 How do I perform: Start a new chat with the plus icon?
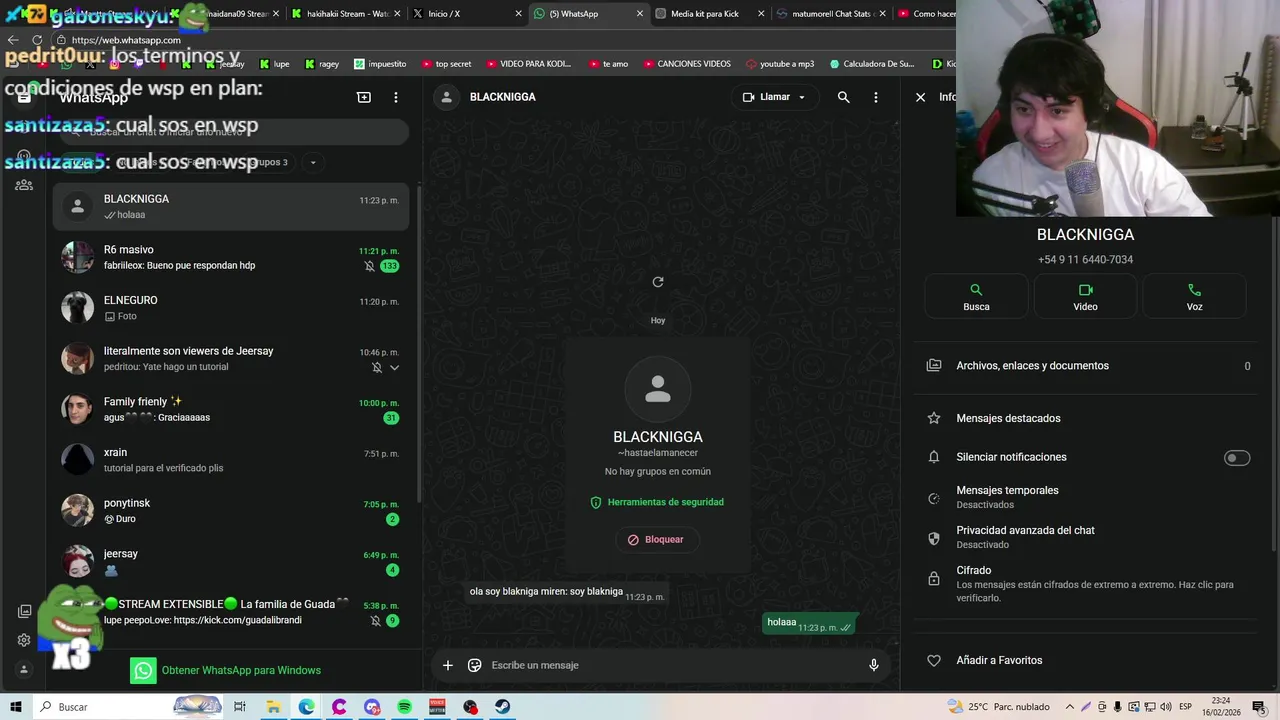pyautogui.click(x=364, y=97)
